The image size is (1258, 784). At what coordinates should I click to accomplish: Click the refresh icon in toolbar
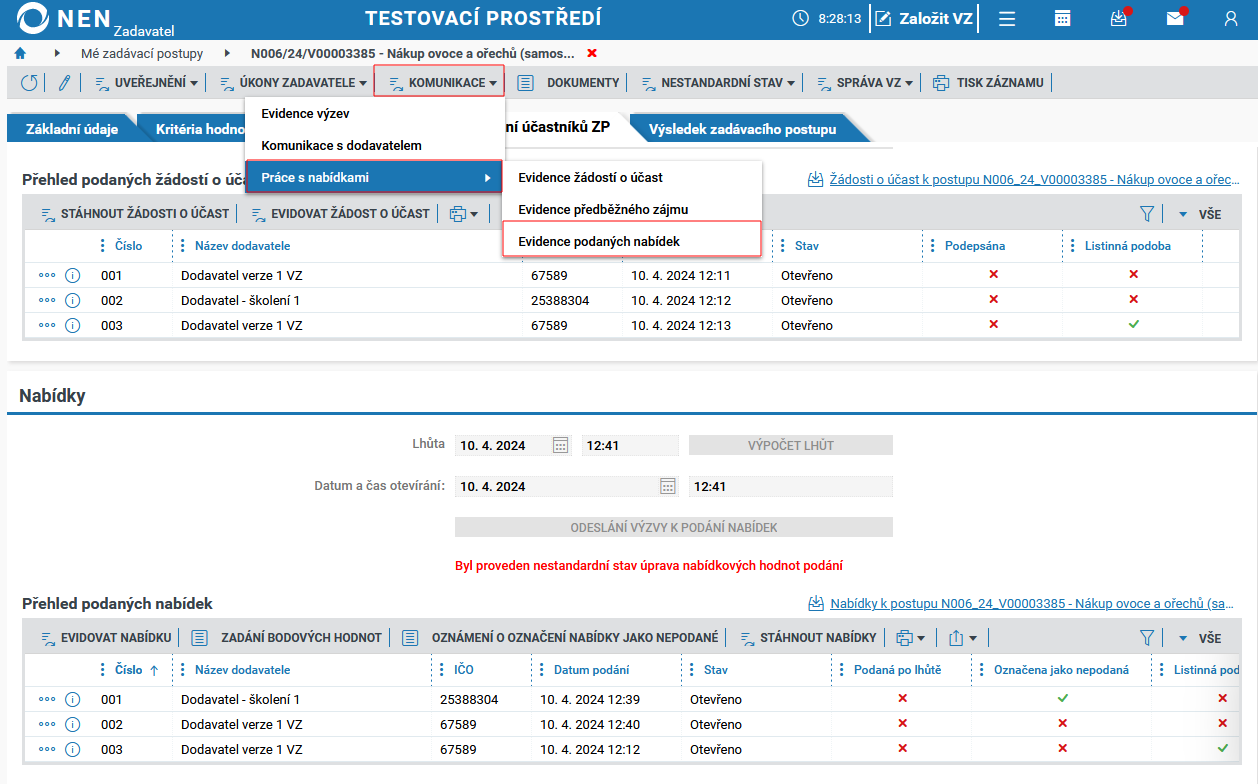[29, 83]
